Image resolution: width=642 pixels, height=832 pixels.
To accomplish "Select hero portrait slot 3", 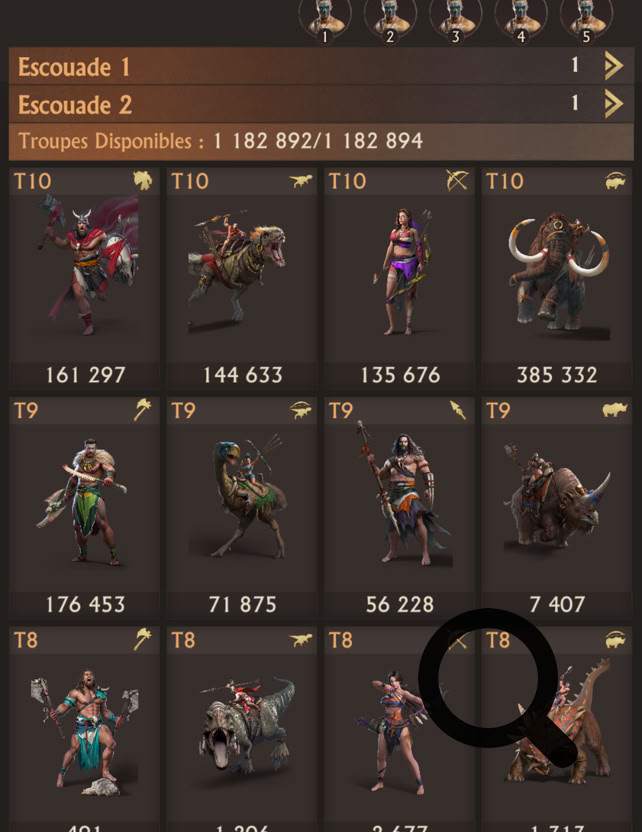I will coord(455,21).
